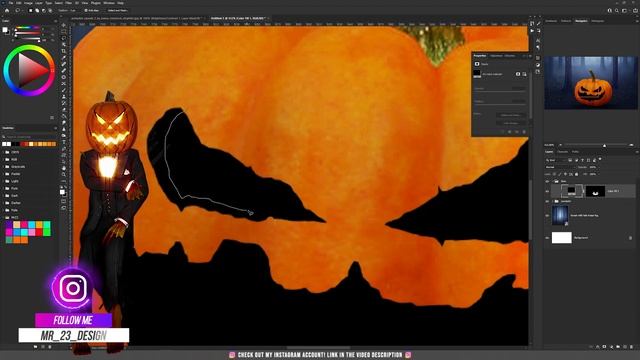
Task: Expand the second layer group
Action: pos(552,201)
